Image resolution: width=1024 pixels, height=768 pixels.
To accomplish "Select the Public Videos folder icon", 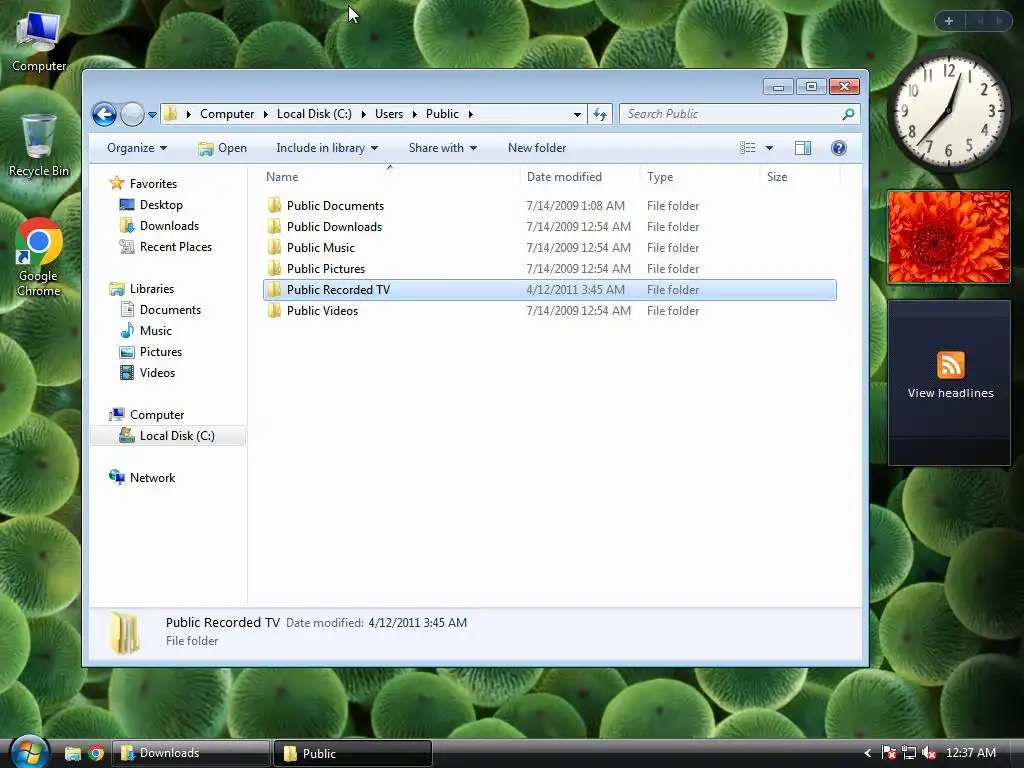I will [x=274, y=311].
